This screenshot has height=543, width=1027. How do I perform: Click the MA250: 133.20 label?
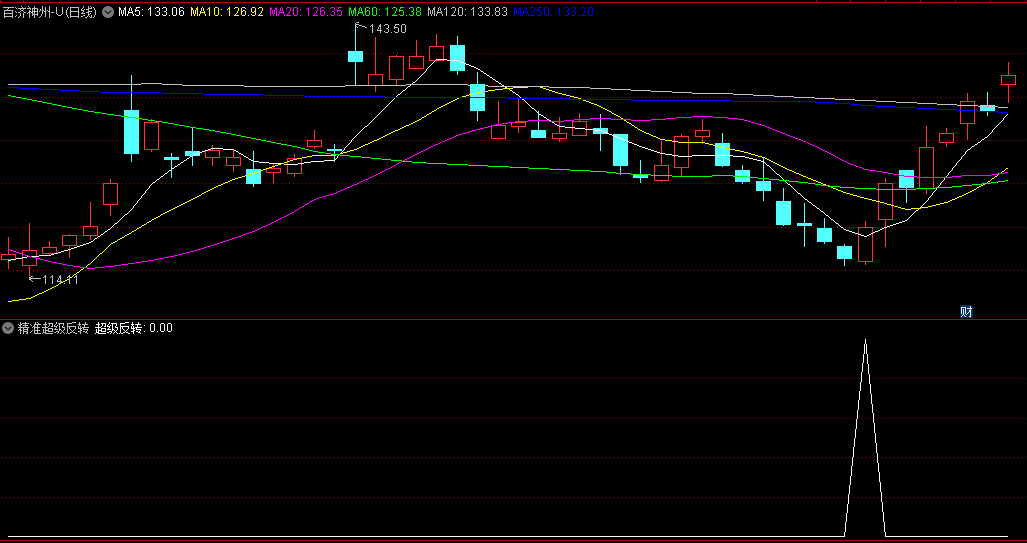(553, 12)
